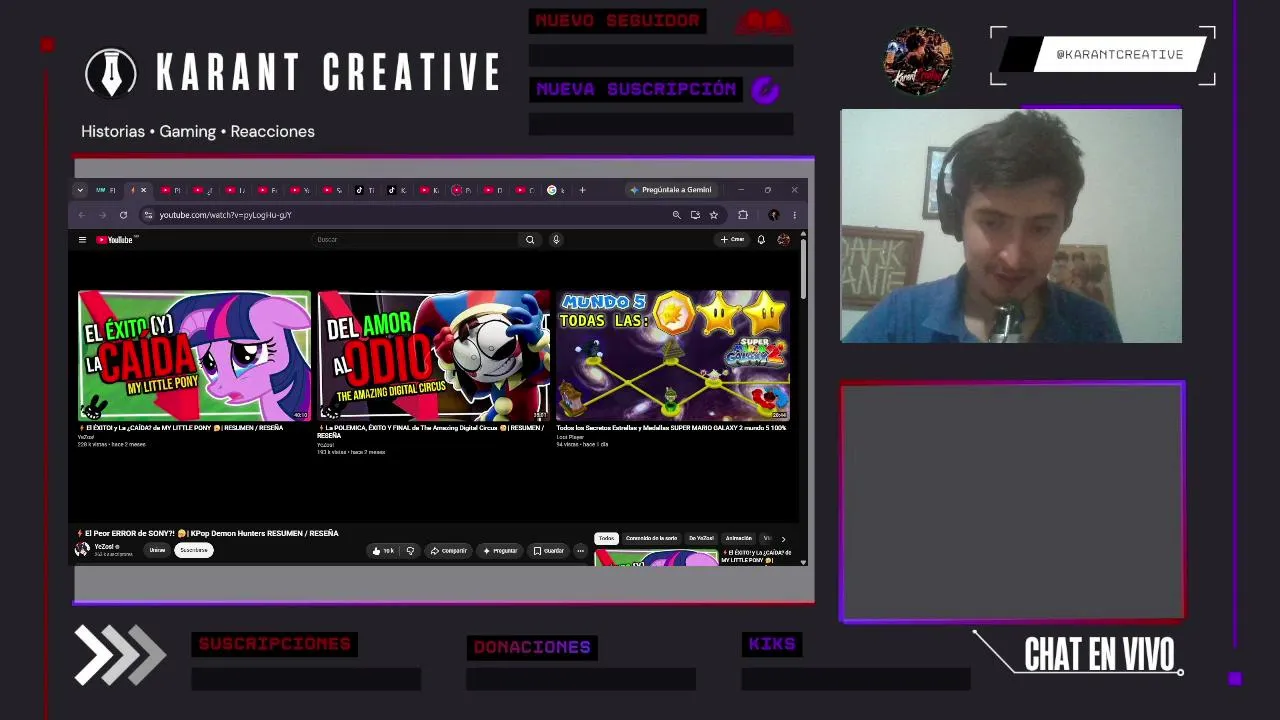Image resolution: width=1280 pixels, height=720 pixels.
Task: Open the YouTube guide hamburger menu
Action: coord(82,240)
